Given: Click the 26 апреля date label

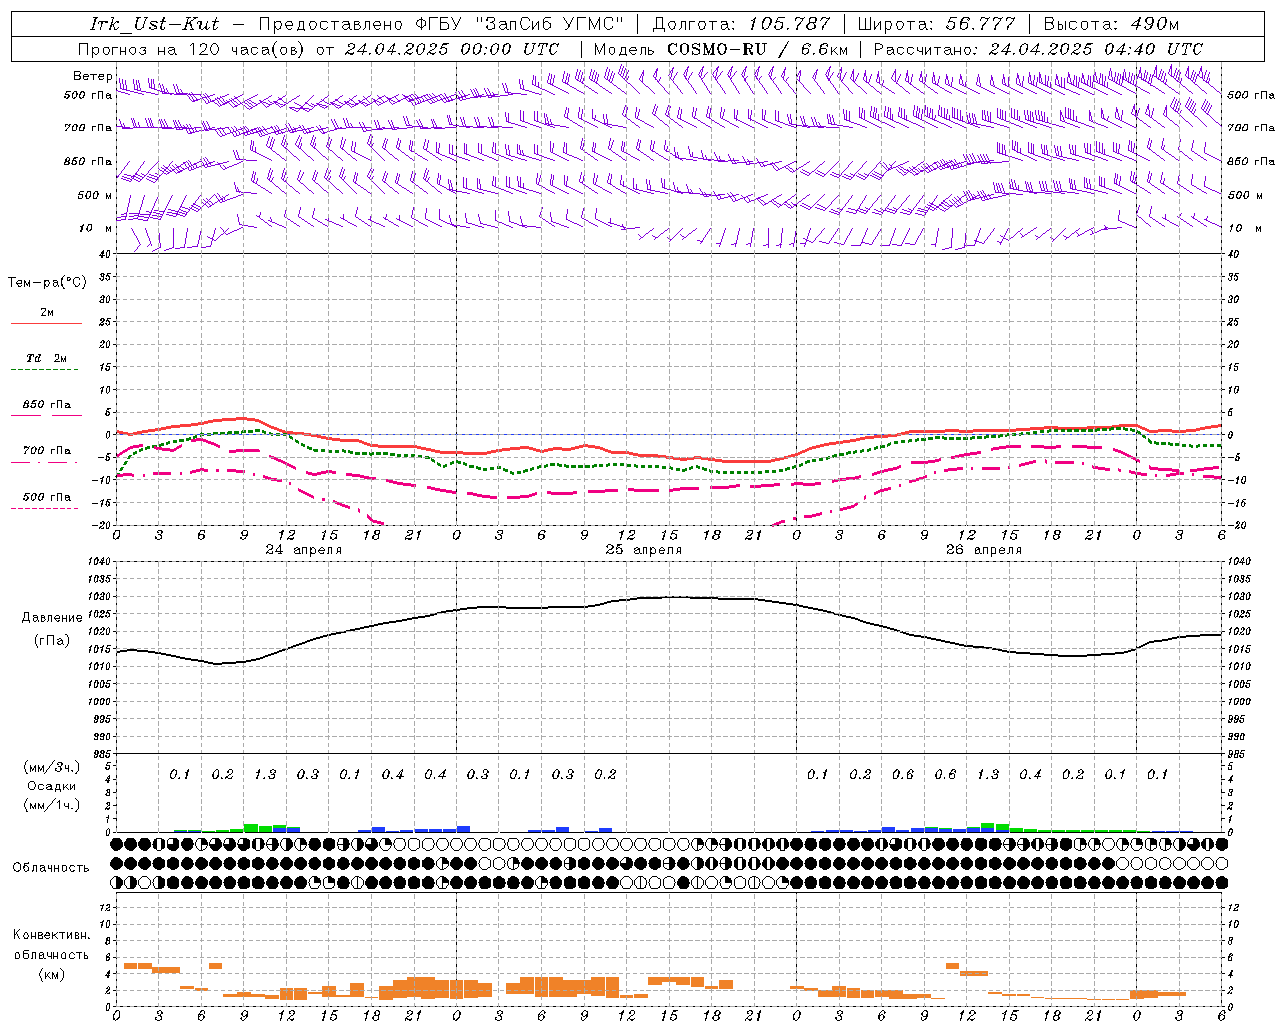Looking at the screenshot, I should tap(983, 550).
